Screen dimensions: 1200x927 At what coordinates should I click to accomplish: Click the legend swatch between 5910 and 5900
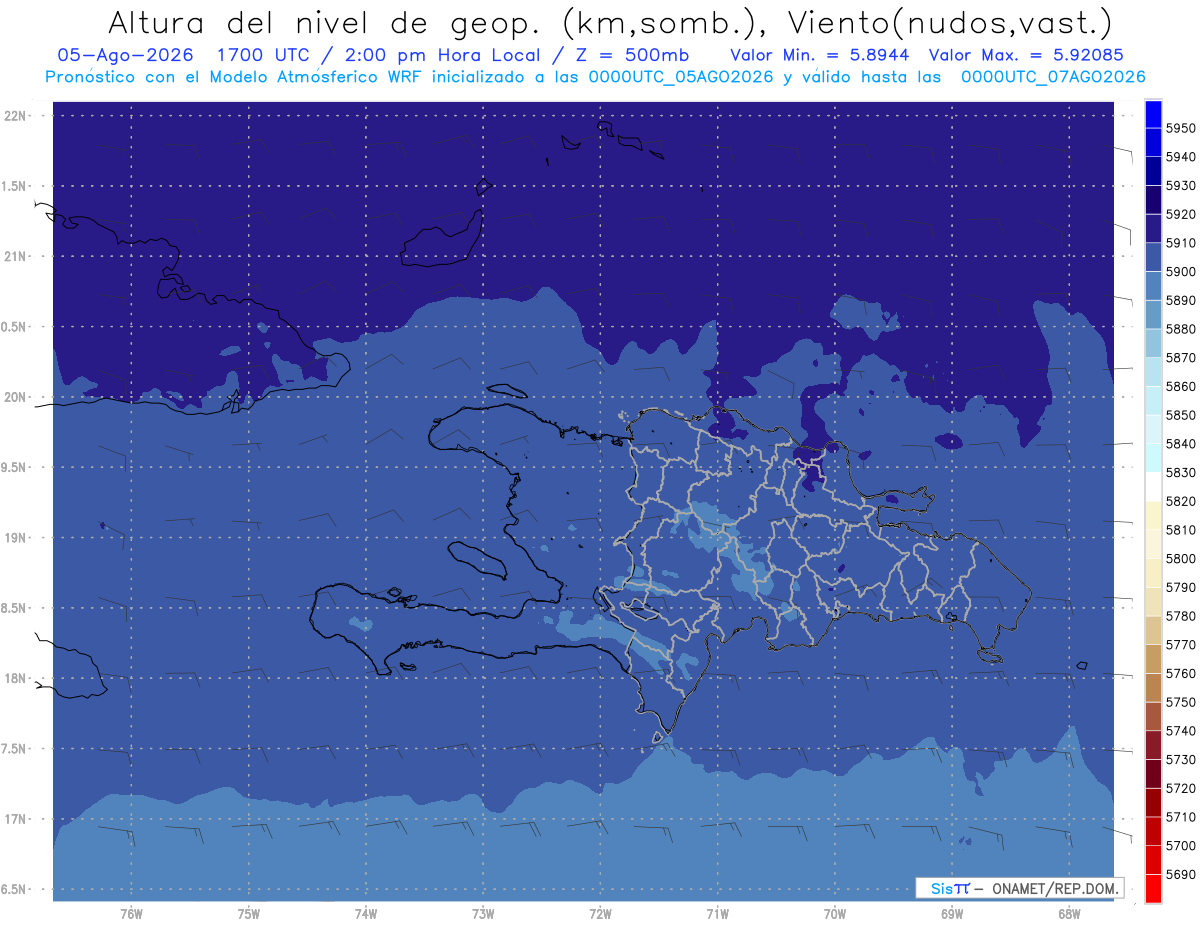coord(1153,258)
